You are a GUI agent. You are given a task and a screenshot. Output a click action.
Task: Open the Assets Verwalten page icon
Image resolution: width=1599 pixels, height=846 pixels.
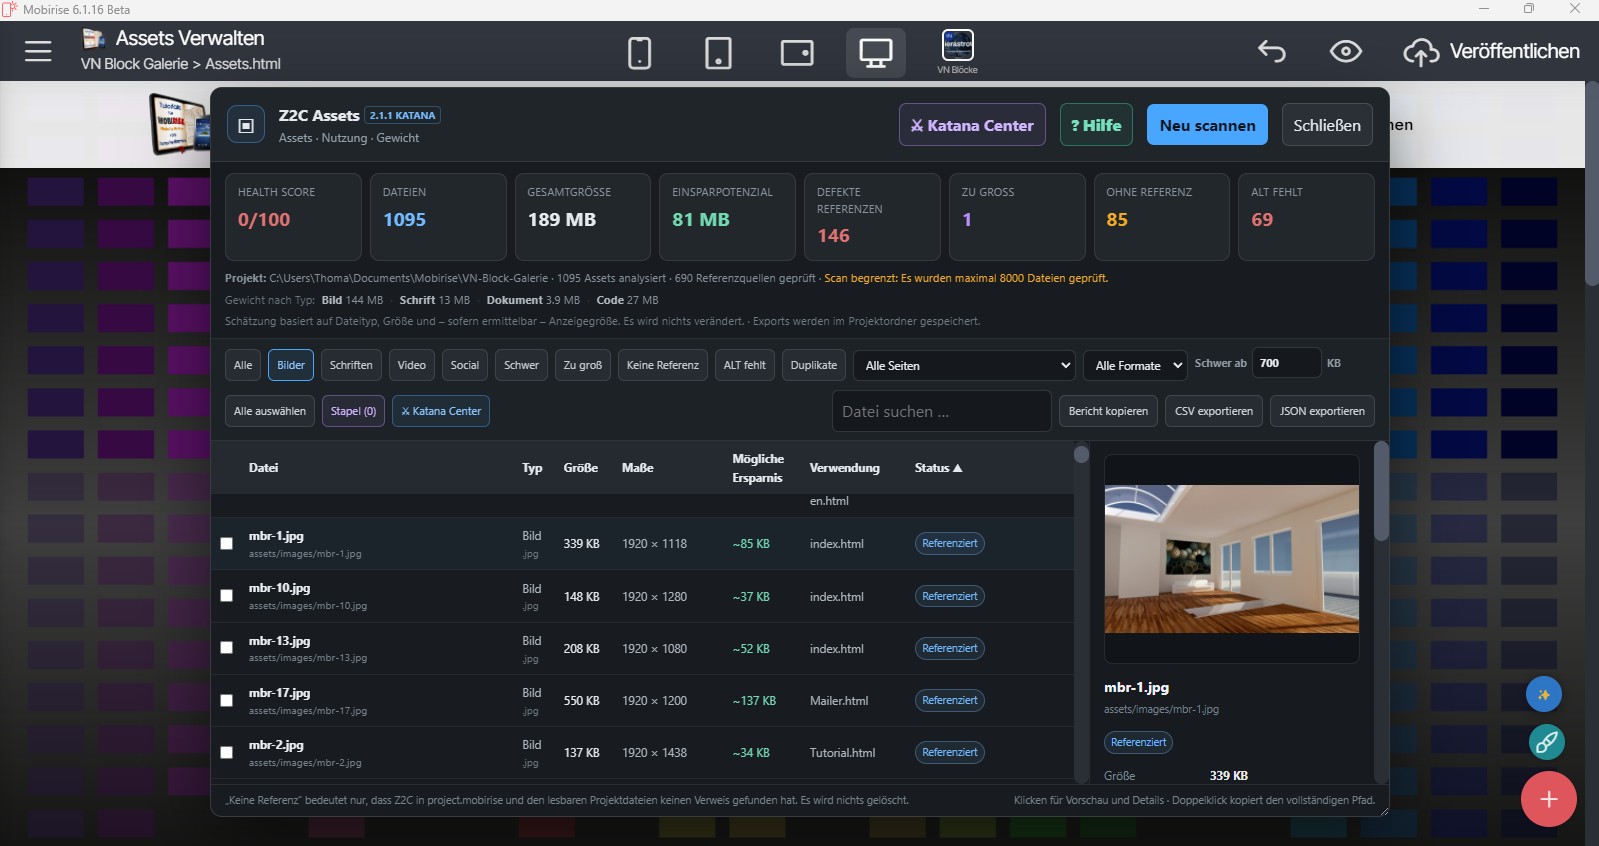click(x=94, y=39)
